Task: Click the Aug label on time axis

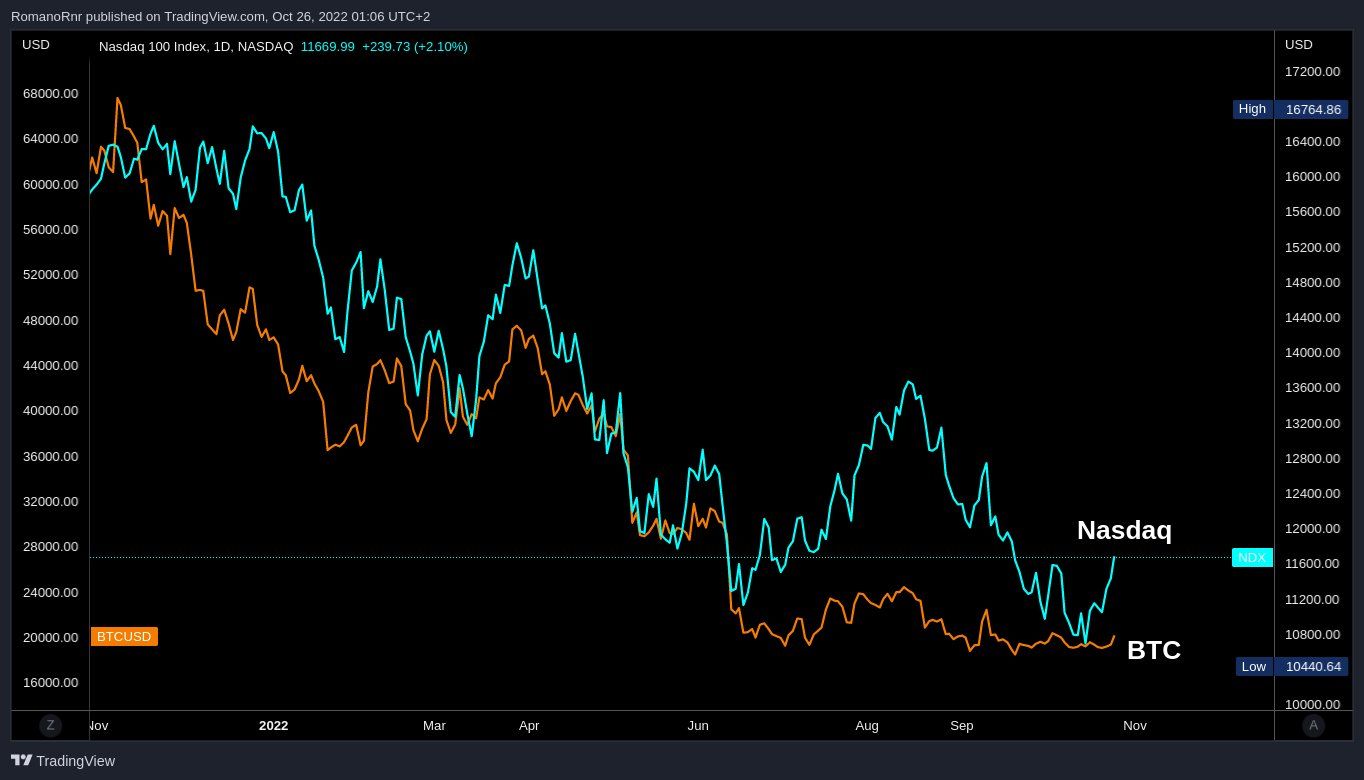Action: click(867, 726)
